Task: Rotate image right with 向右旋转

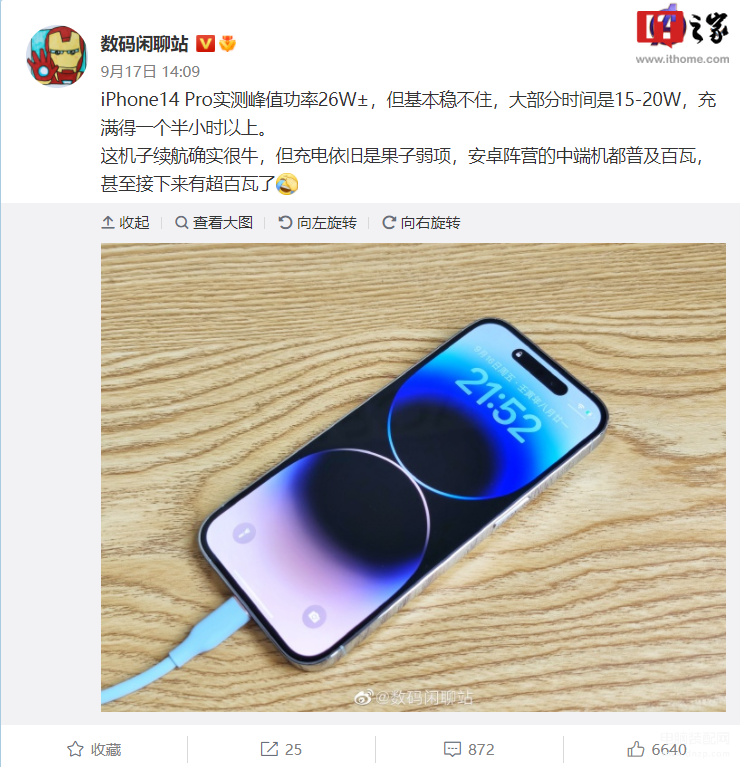Action: [421, 223]
